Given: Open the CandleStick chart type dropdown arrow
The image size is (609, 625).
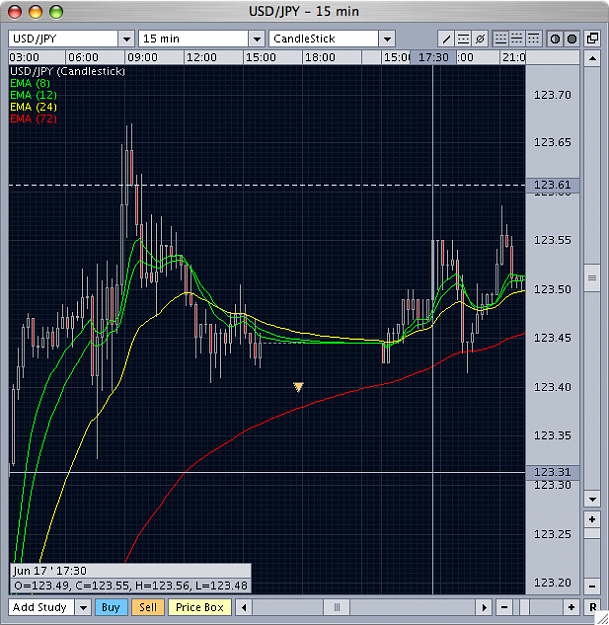Looking at the screenshot, I should (x=387, y=39).
